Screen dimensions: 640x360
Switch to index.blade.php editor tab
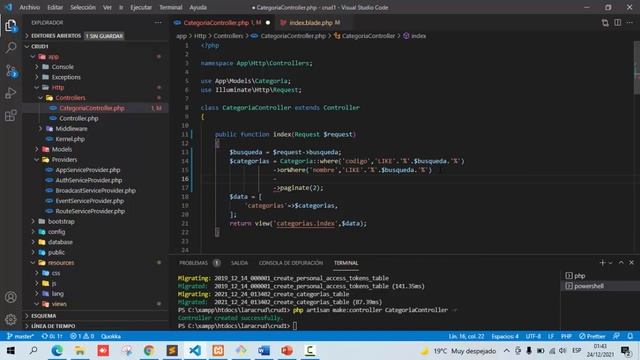[x=311, y=23]
